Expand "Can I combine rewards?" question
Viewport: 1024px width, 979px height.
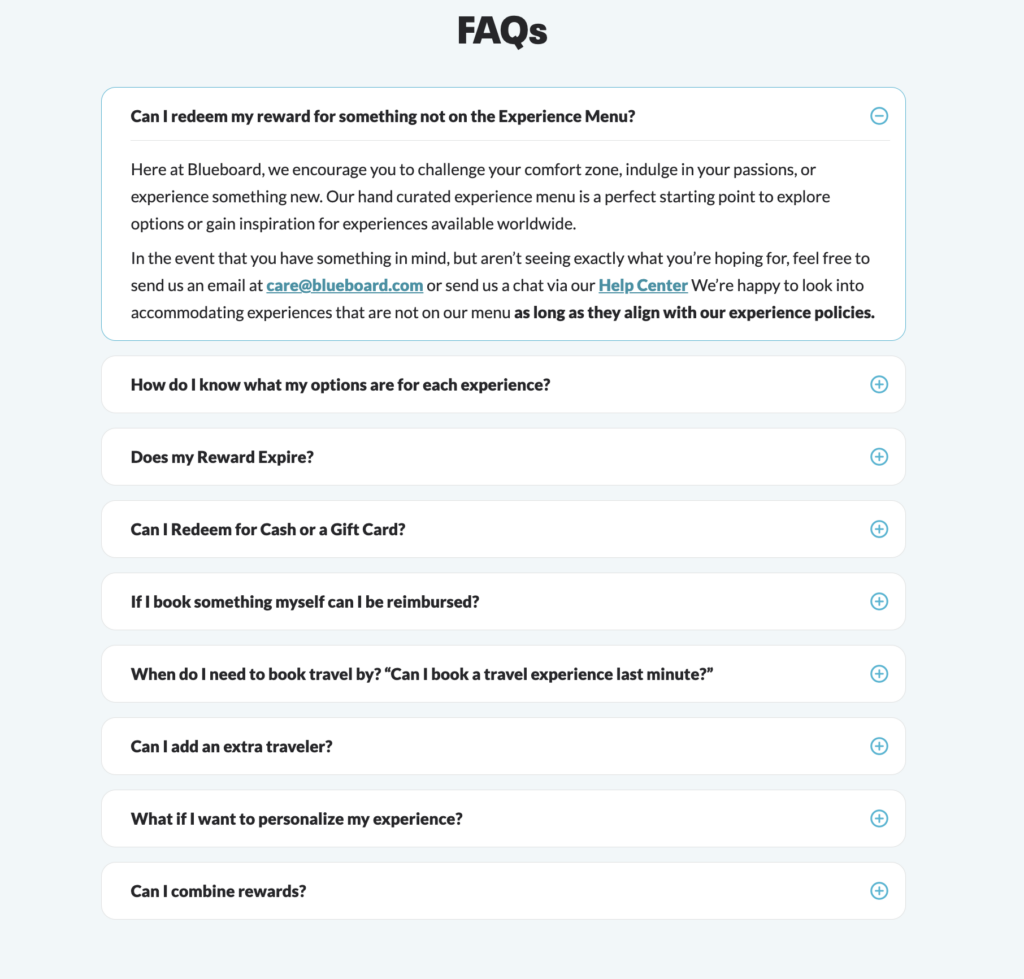[x=218, y=891]
